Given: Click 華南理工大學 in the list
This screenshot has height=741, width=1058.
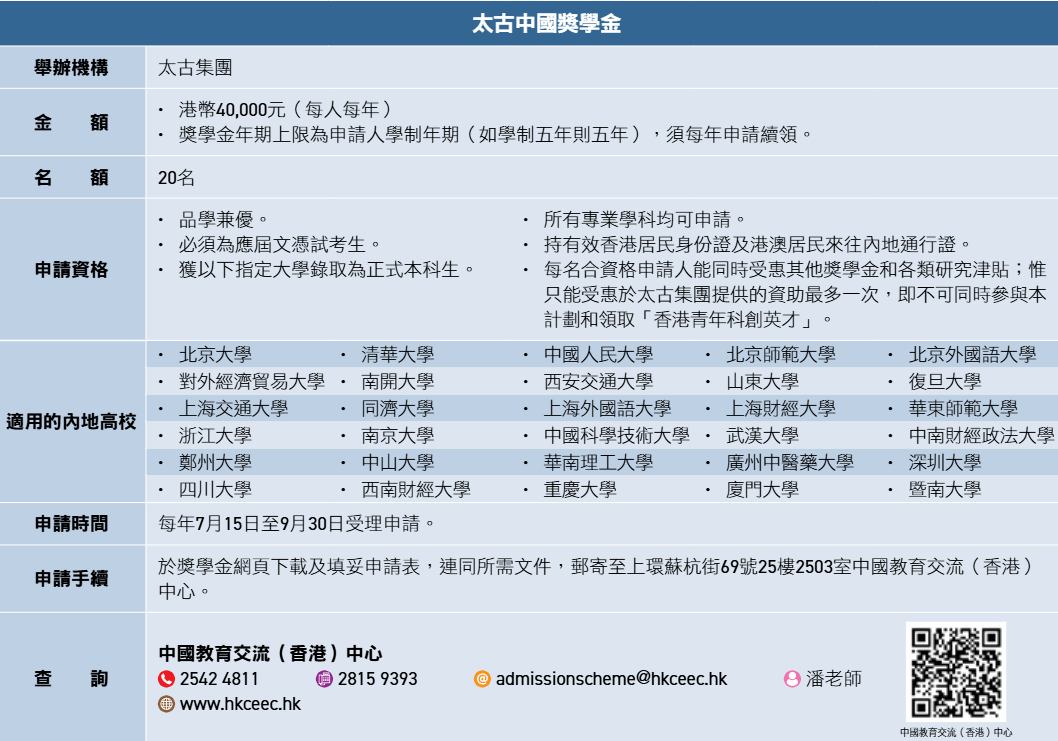Looking at the screenshot, I should (x=598, y=463).
